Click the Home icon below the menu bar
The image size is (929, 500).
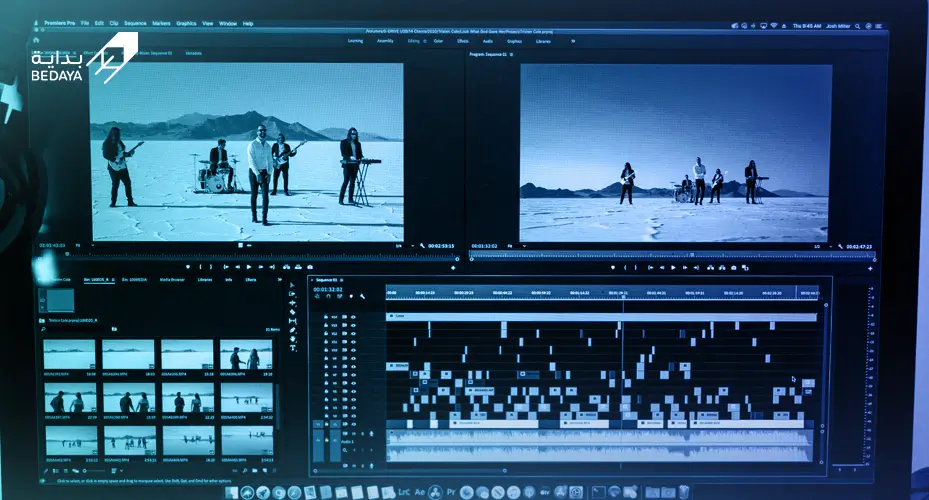tap(36, 40)
